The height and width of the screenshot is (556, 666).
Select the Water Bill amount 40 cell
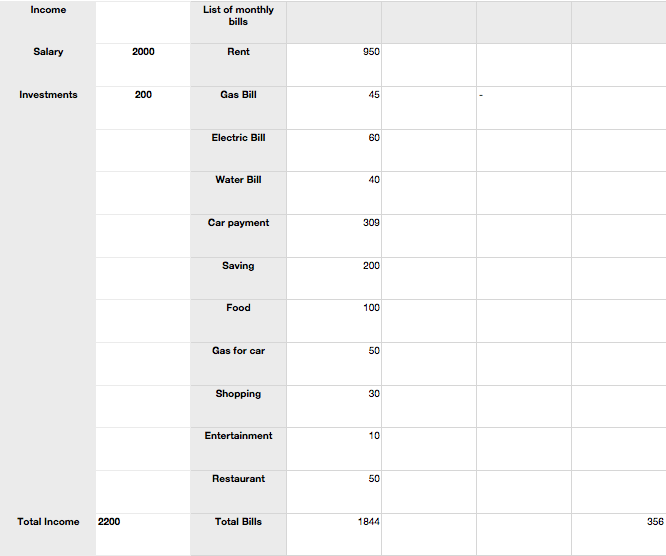(334, 191)
